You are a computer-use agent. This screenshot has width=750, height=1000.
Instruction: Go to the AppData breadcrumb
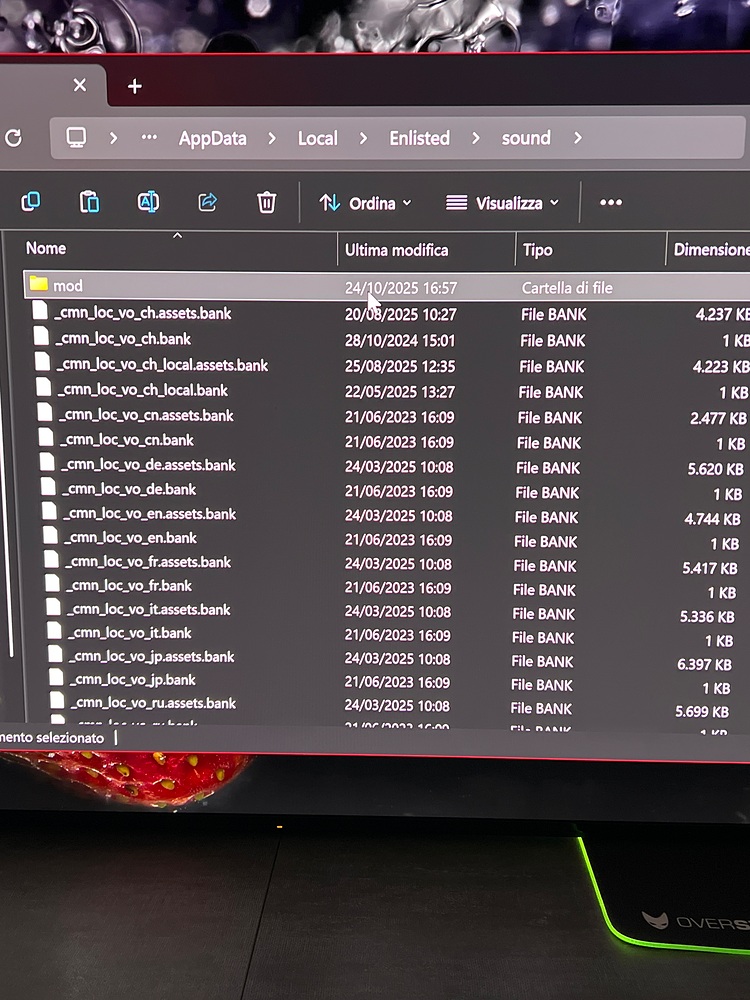tap(212, 138)
